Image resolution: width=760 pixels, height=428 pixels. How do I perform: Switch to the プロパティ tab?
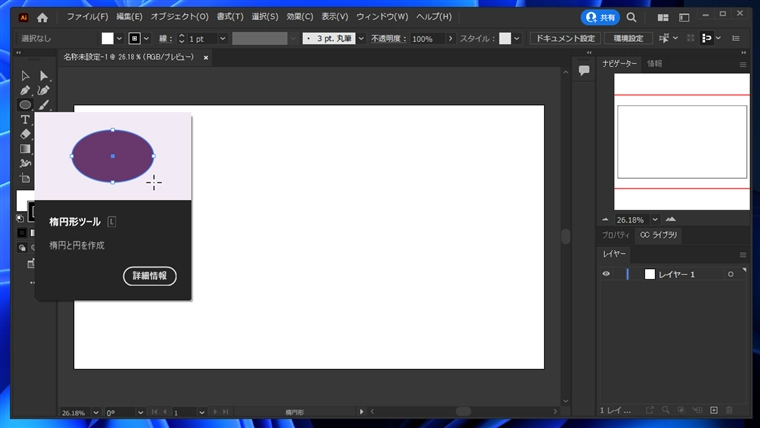tap(616, 235)
